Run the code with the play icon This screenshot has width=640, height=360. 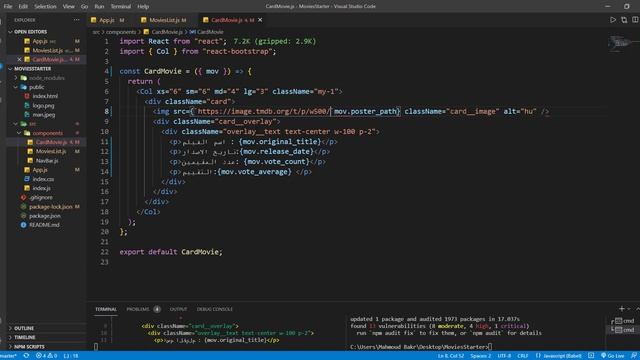[613, 20]
